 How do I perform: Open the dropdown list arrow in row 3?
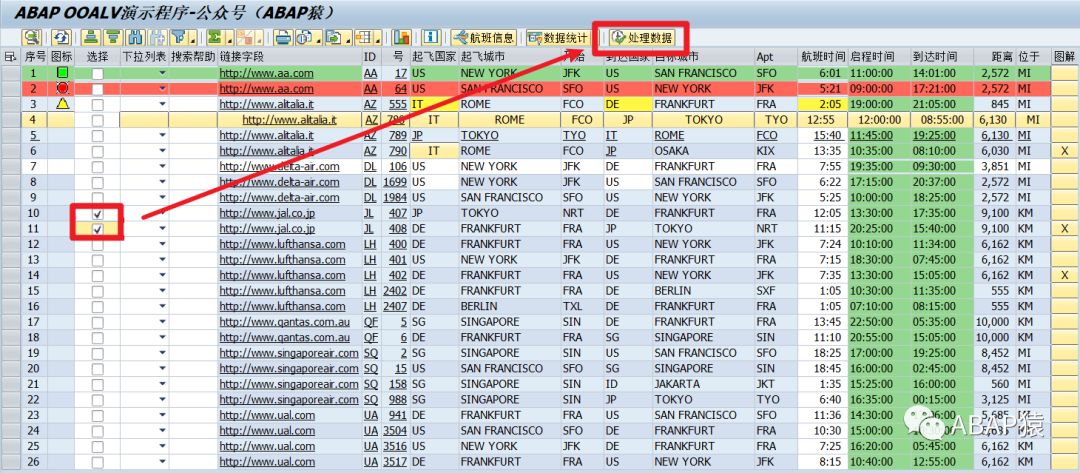point(163,105)
